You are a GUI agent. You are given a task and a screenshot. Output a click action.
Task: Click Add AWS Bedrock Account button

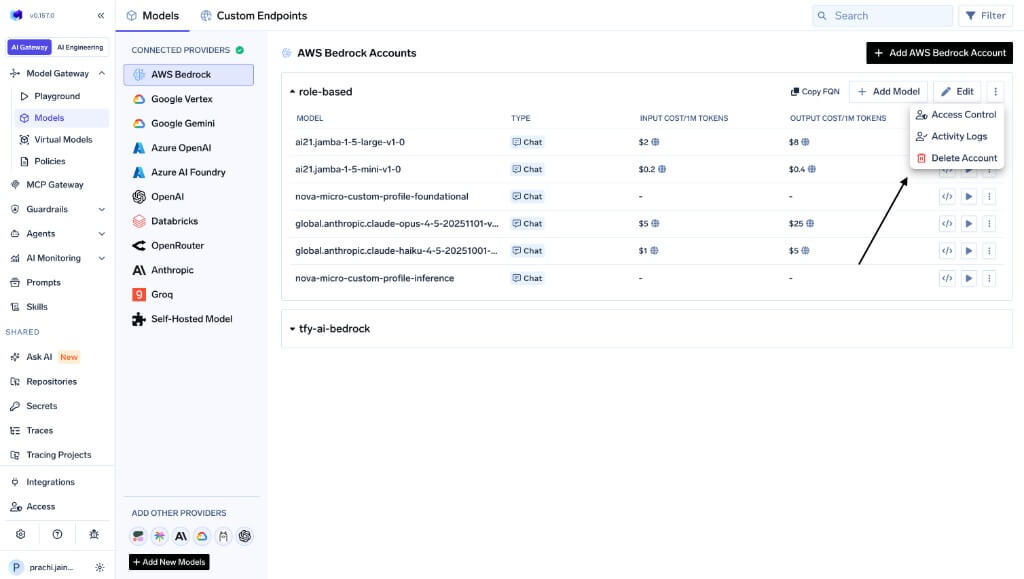(939, 53)
